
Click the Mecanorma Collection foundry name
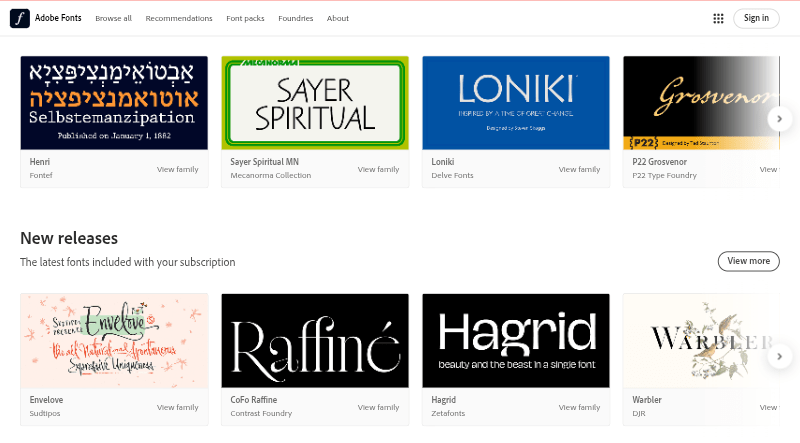270,176
